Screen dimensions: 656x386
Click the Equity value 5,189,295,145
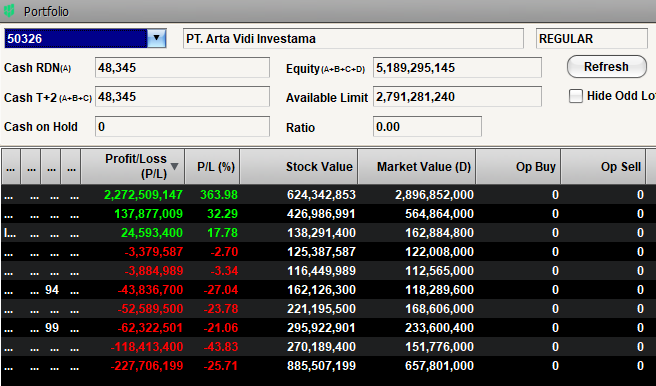[x=415, y=68]
